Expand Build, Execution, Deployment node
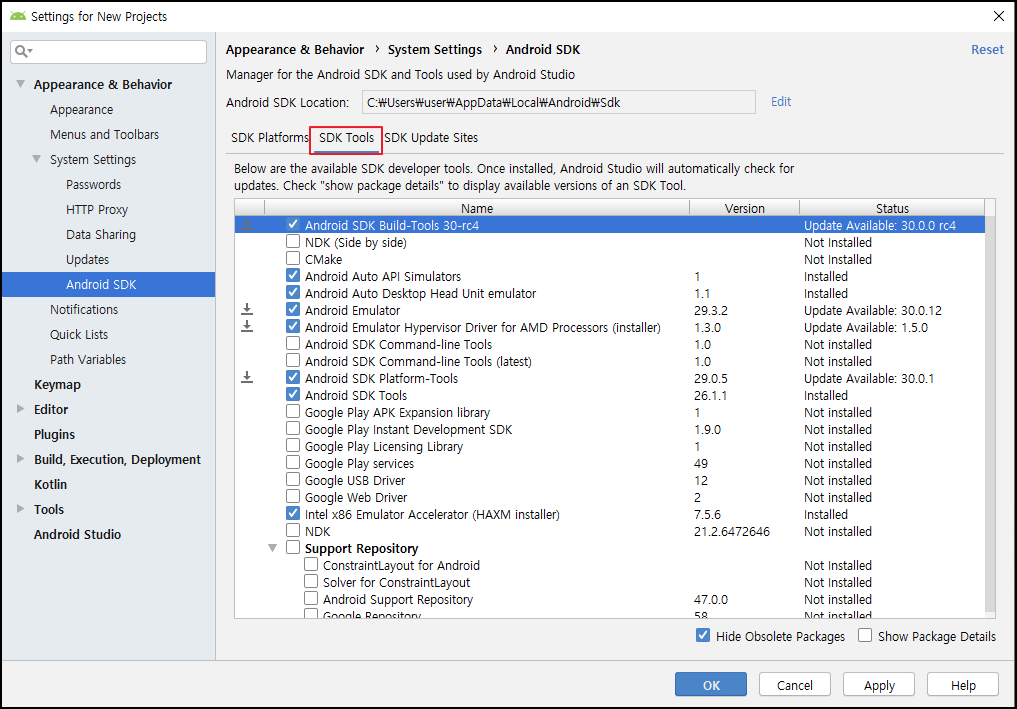Image resolution: width=1017 pixels, height=709 pixels. click(21, 459)
